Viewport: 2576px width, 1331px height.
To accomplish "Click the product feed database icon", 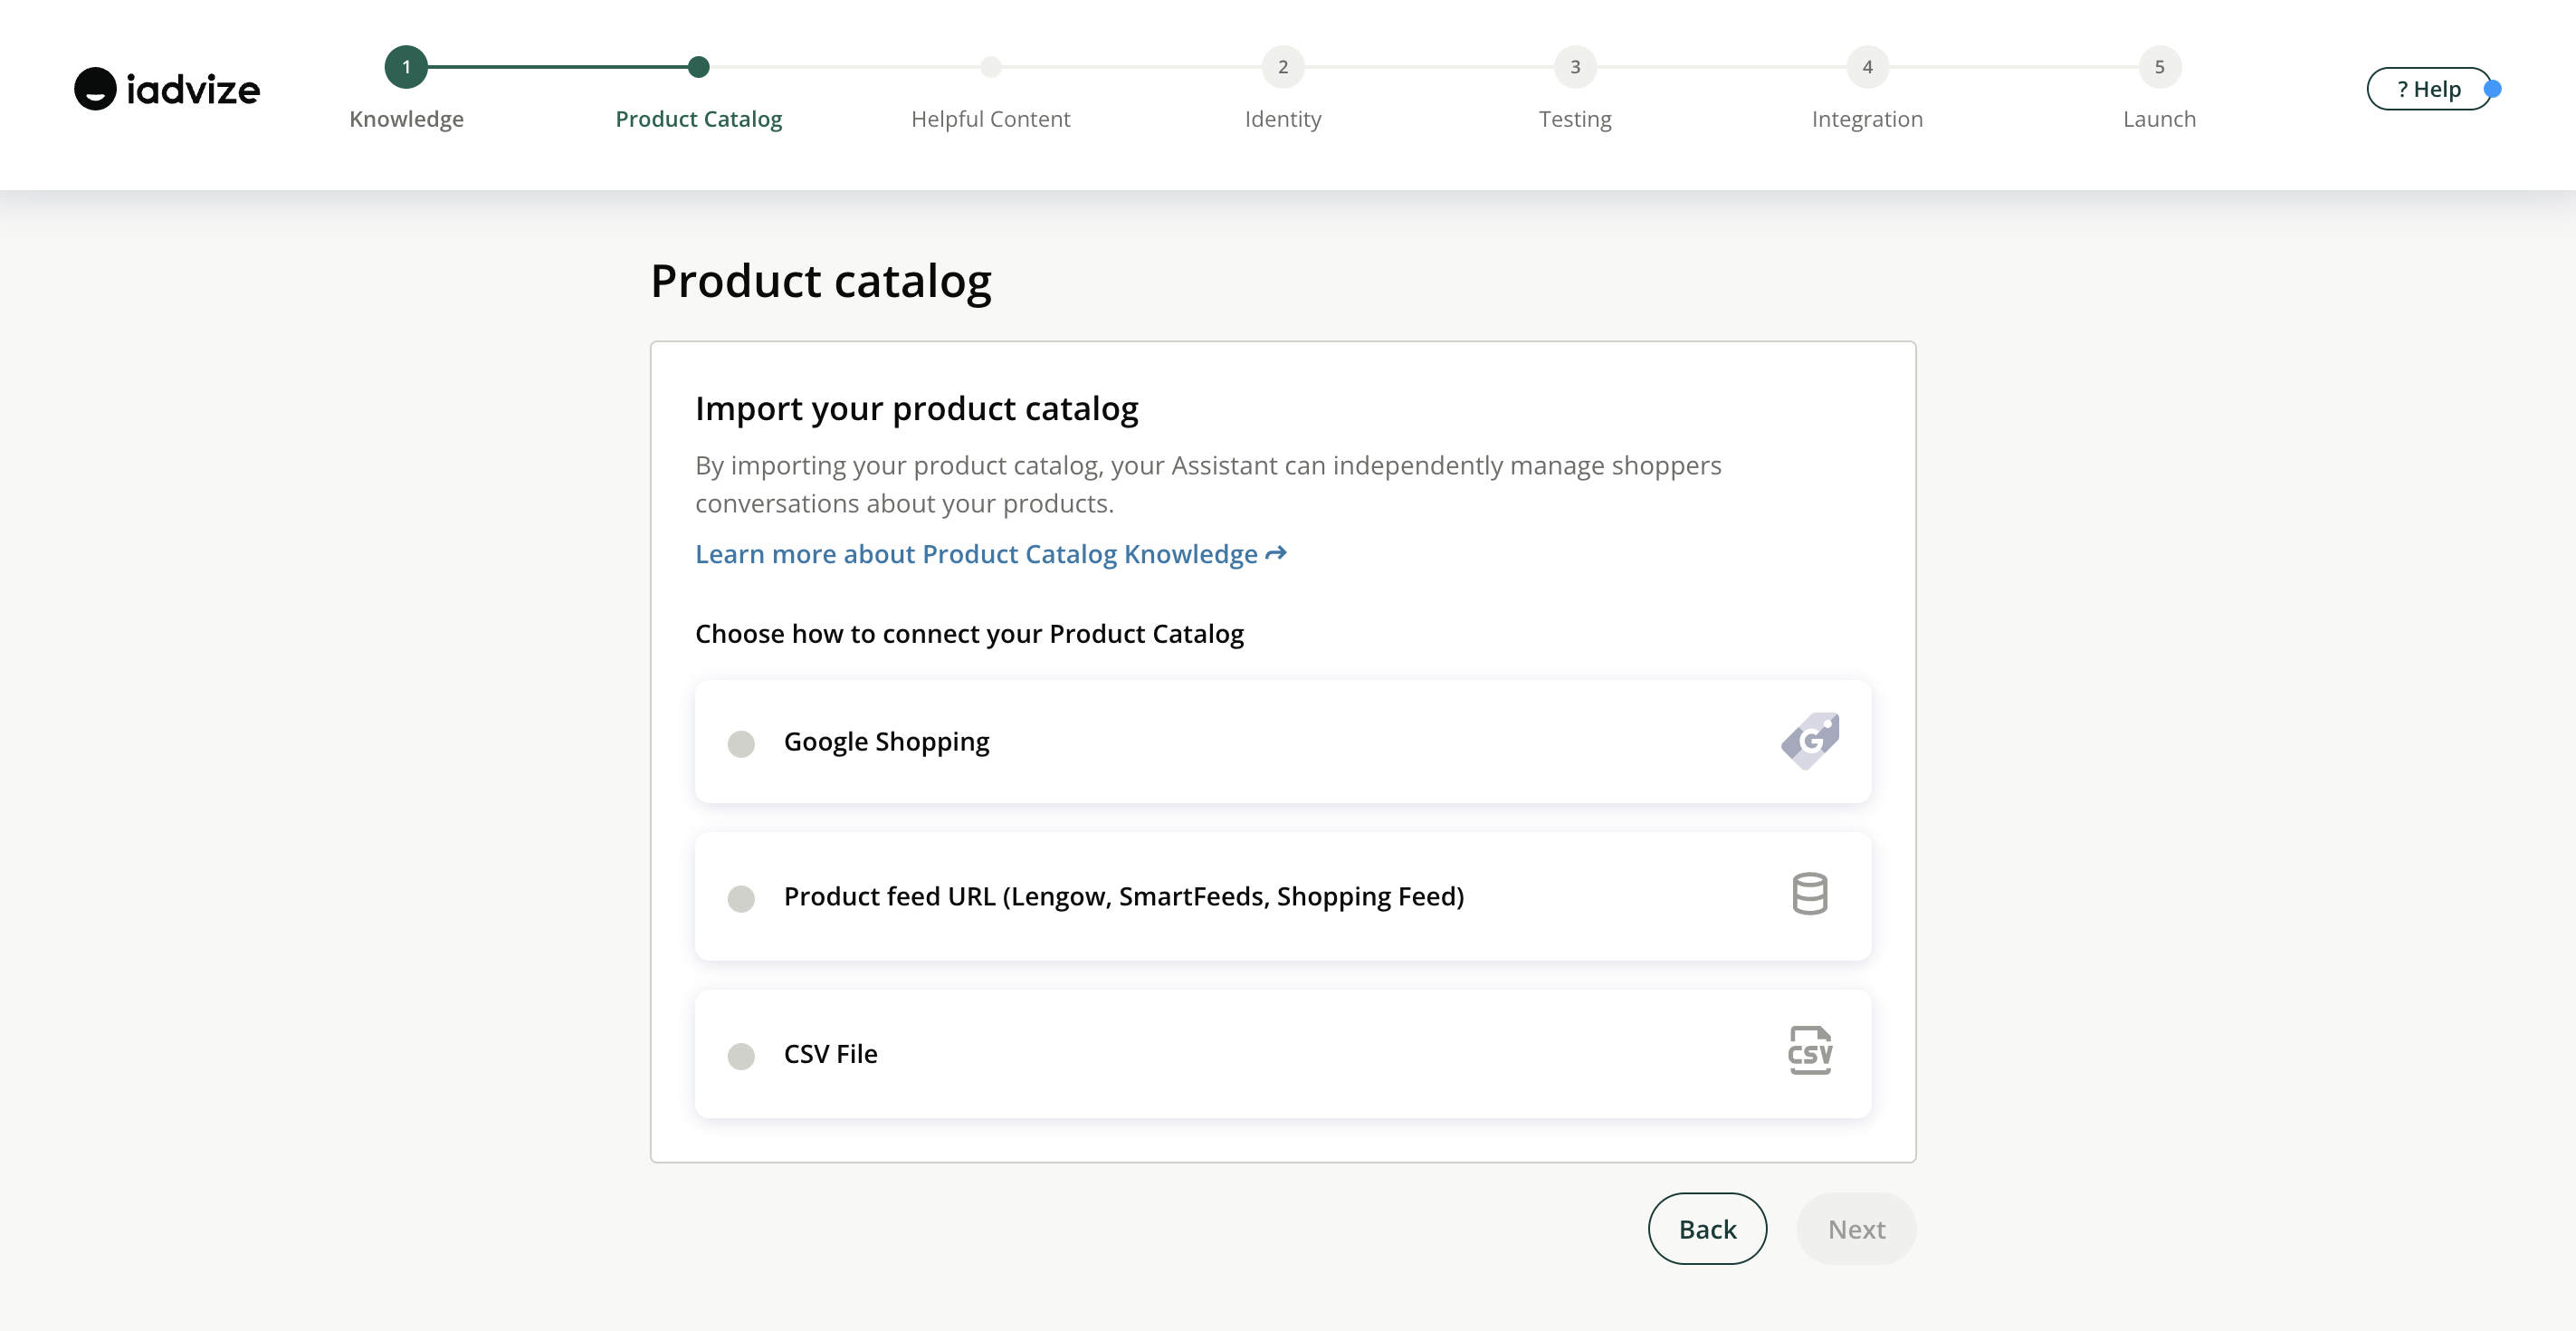I will coord(1809,894).
